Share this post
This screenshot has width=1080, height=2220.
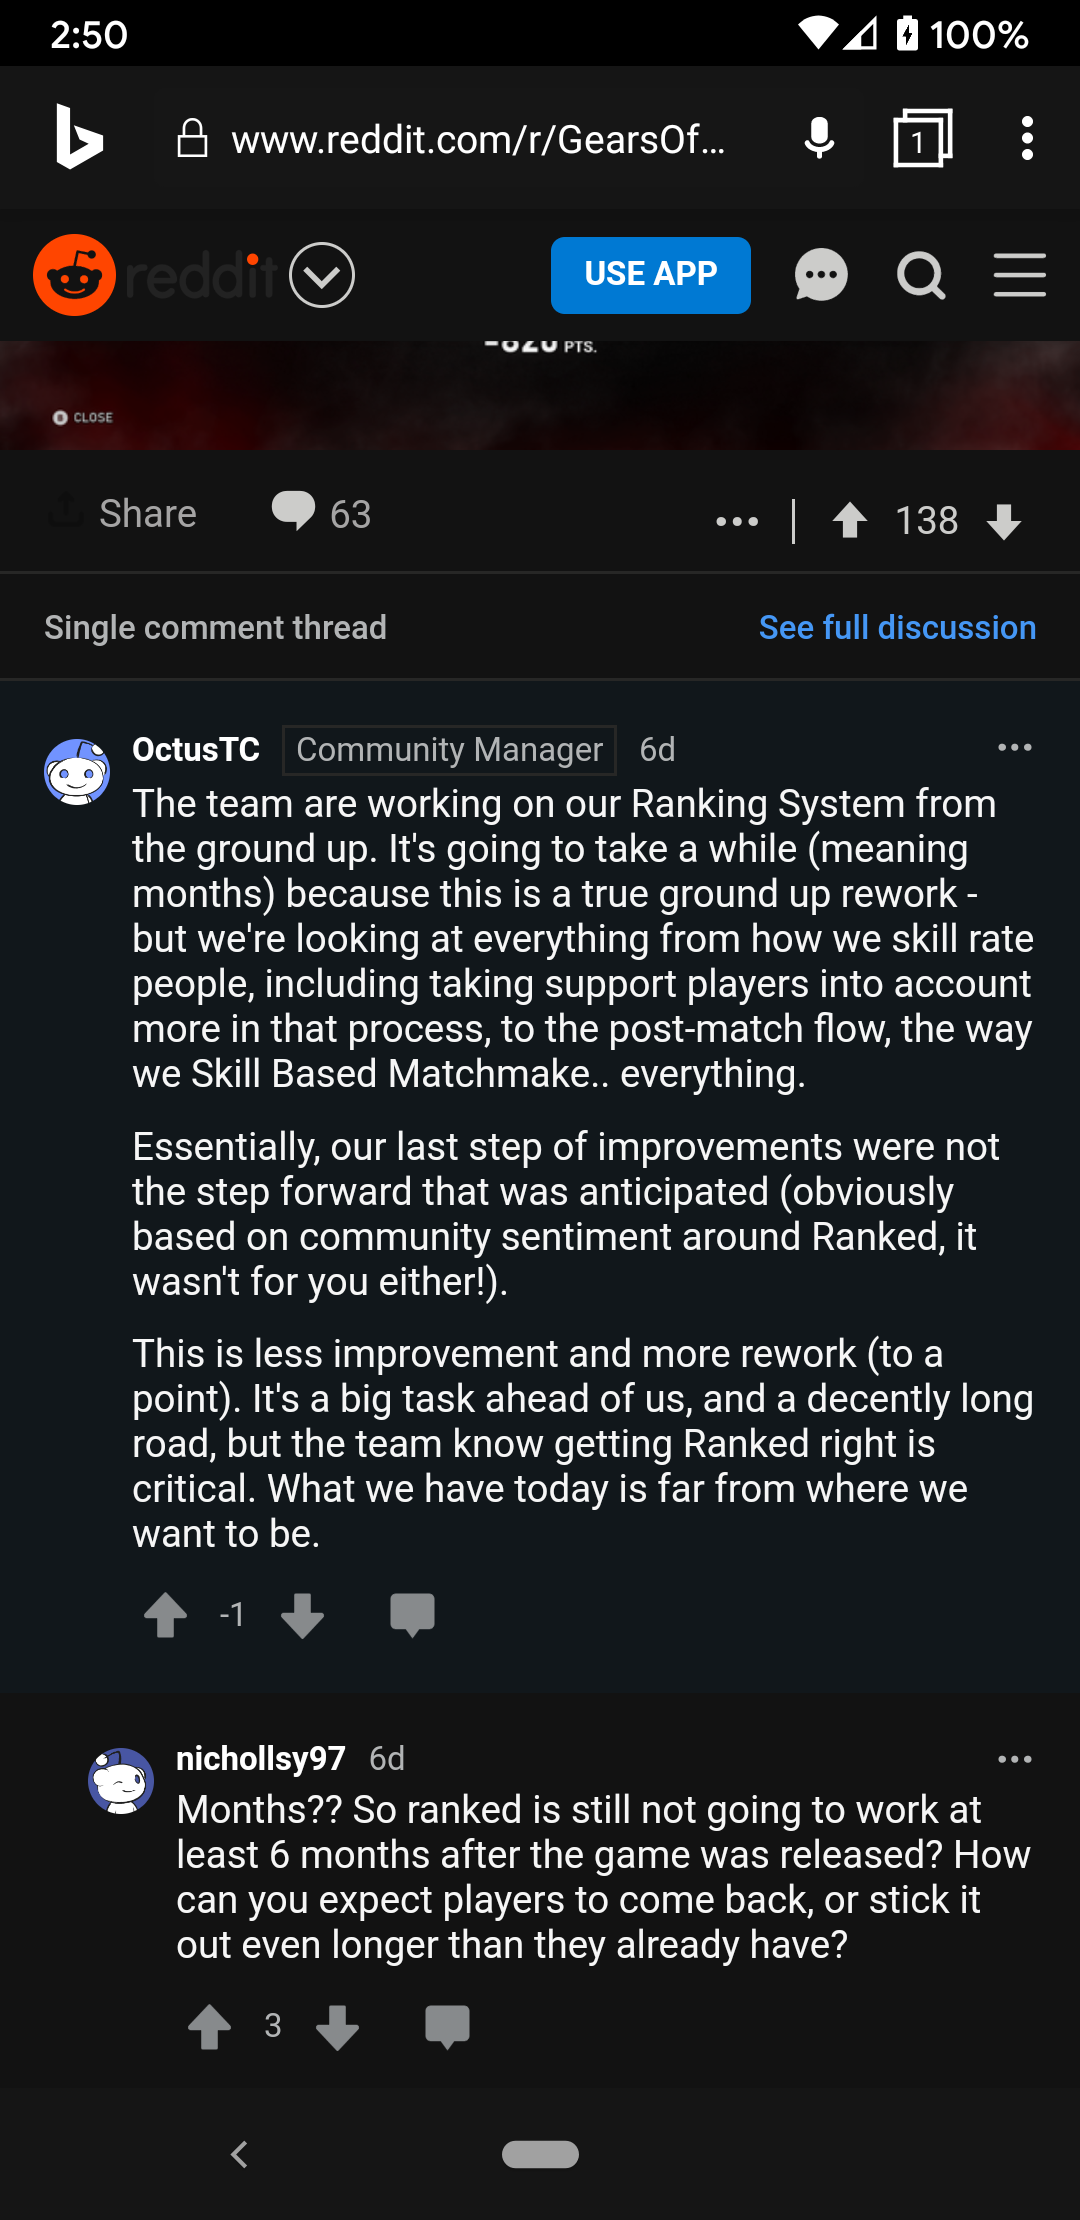click(124, 513)
